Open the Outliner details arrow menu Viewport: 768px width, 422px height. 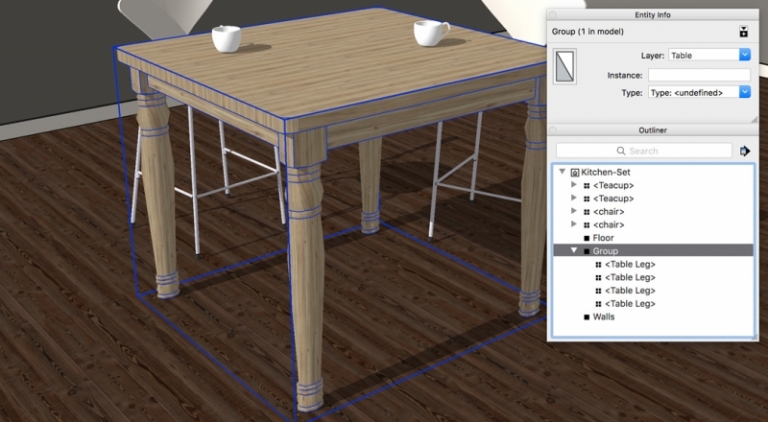[745, 151]
